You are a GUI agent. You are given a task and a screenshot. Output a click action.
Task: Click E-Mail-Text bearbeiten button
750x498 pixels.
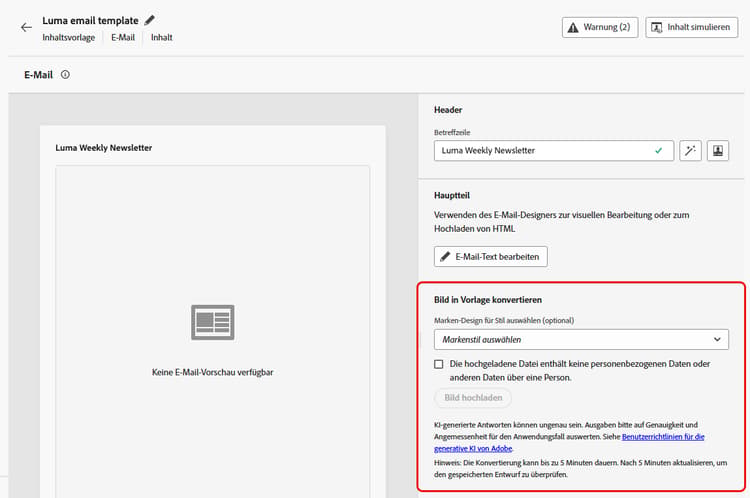coord(491,256)
